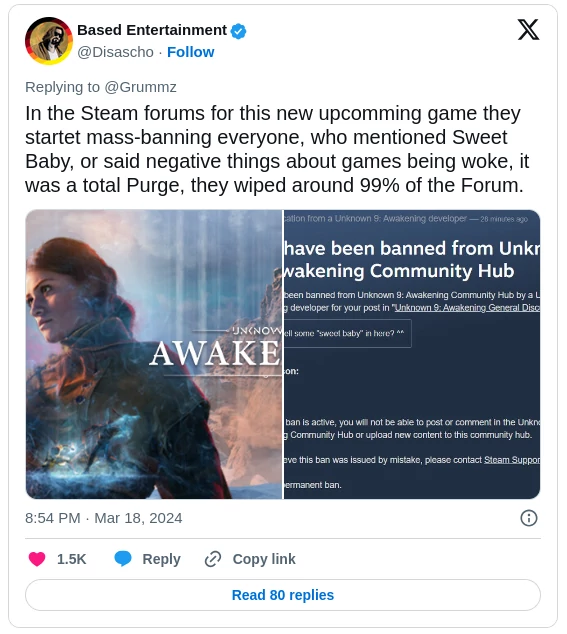The width and height of the screenshot is (567, 634).
Task: Open the @Disascho handle link
Action: (115, 52)
